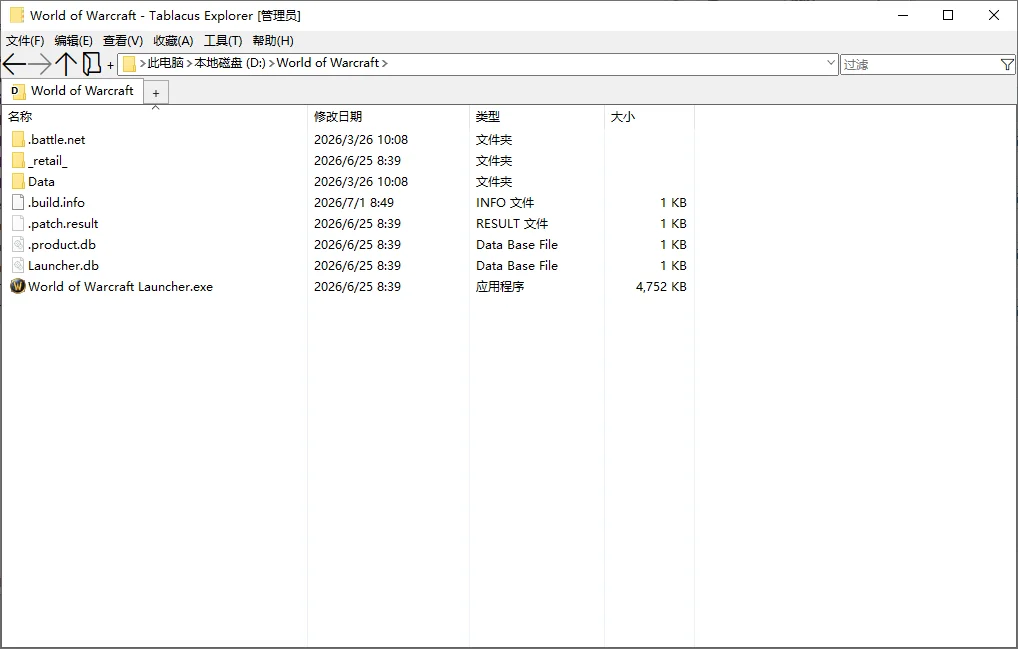Open the 工具(T) menu
Viewport: 1018px width, 649px height.
coord(223,41)
